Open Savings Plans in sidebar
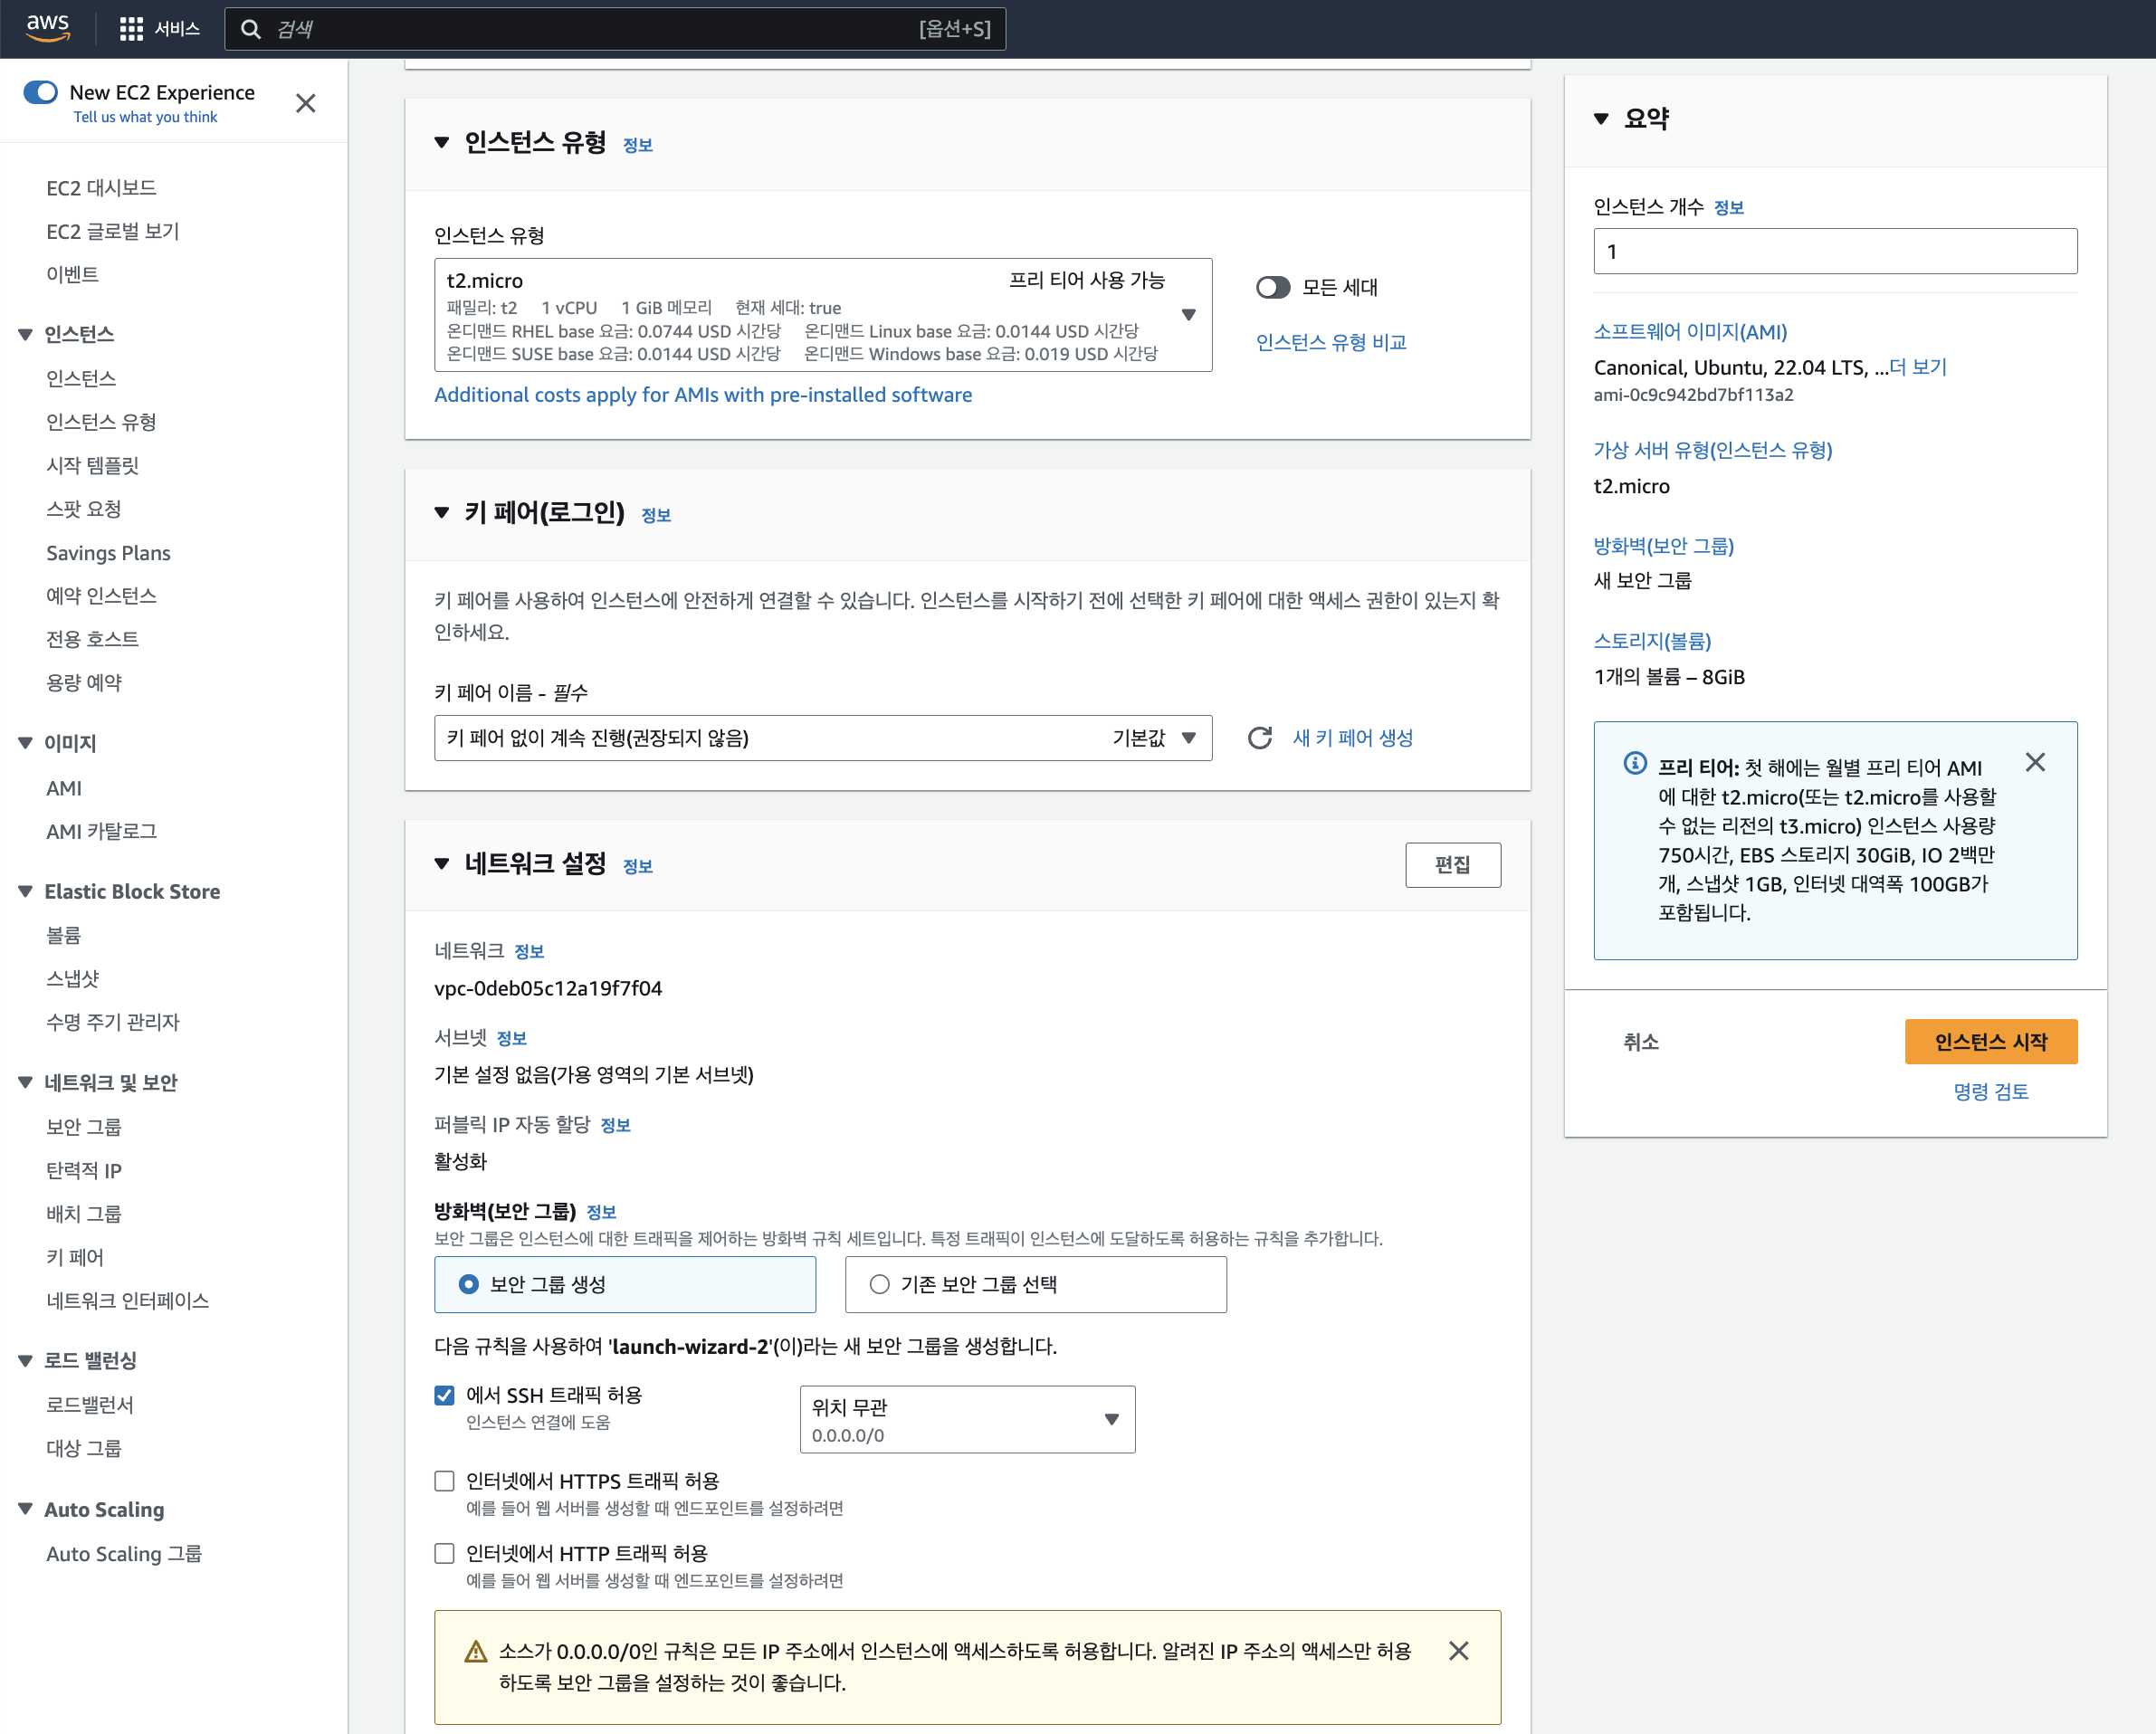The height and width of the screenshot is (1734, 2156). point(108,553)
